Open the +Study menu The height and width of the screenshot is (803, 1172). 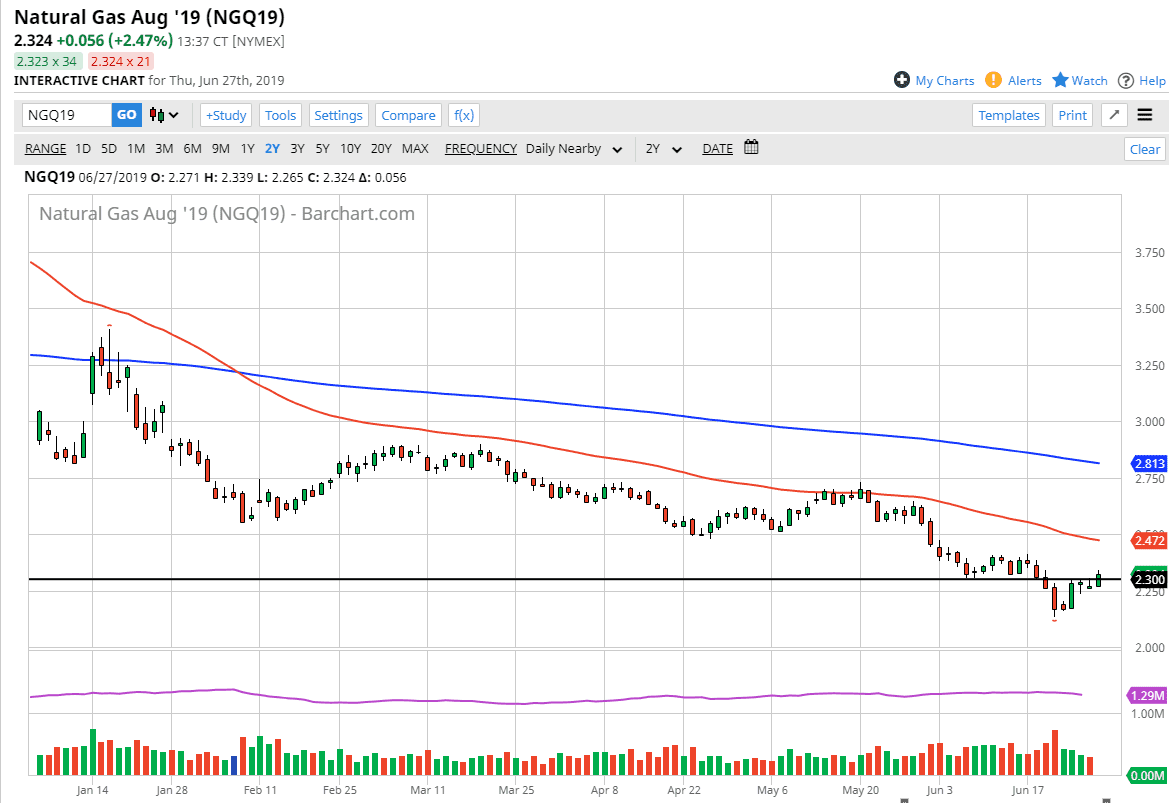click(x=226, y=115)
